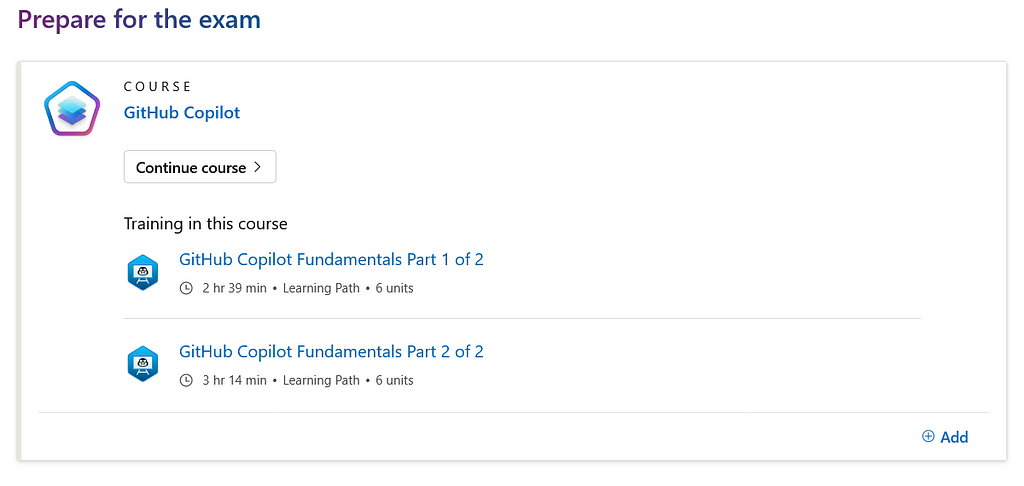Add the course using the Add link

coord(945,437)
